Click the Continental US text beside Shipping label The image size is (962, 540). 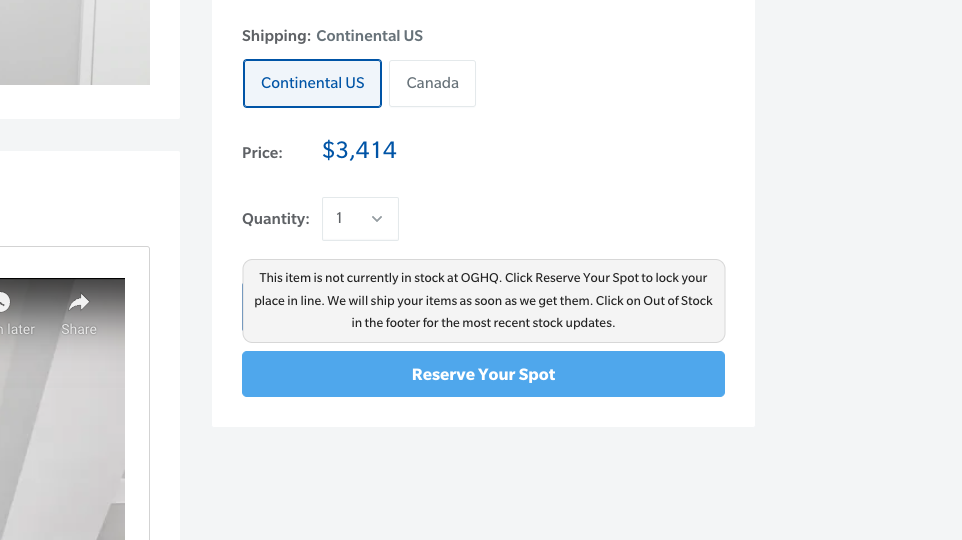tap(369, 36)
